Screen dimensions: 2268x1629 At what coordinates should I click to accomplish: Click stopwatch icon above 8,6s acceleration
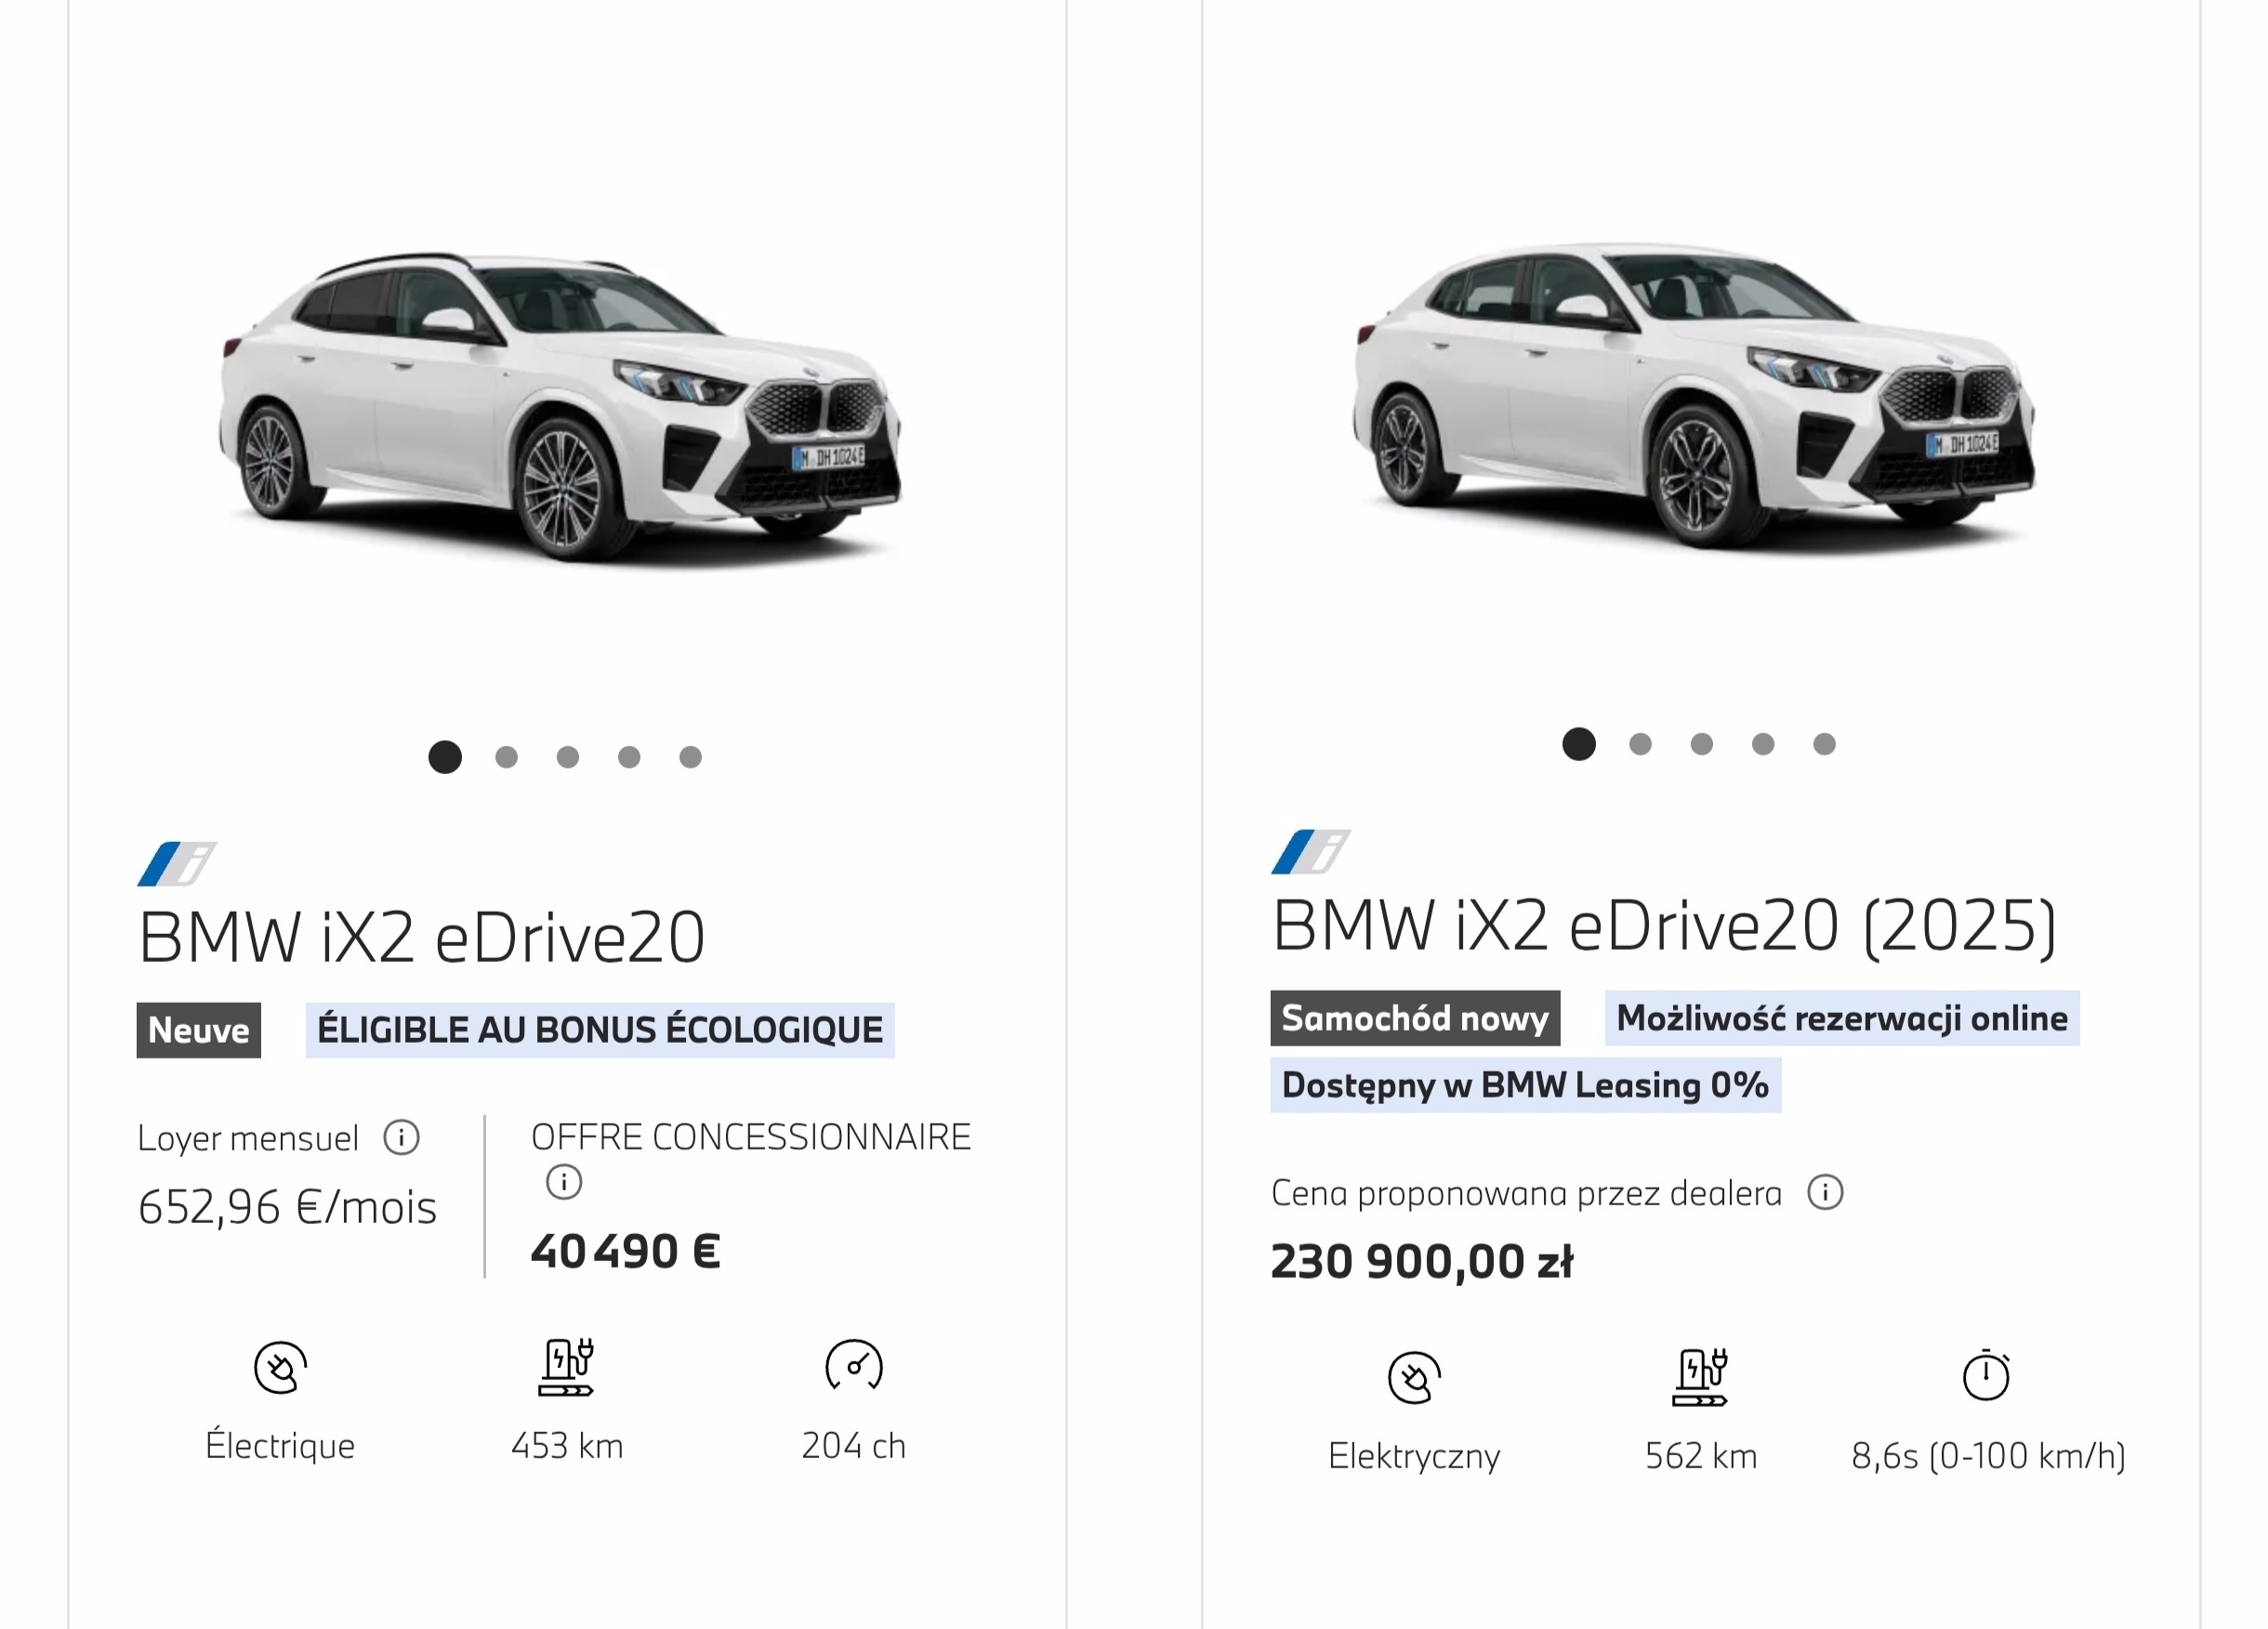[1986, 1375]
